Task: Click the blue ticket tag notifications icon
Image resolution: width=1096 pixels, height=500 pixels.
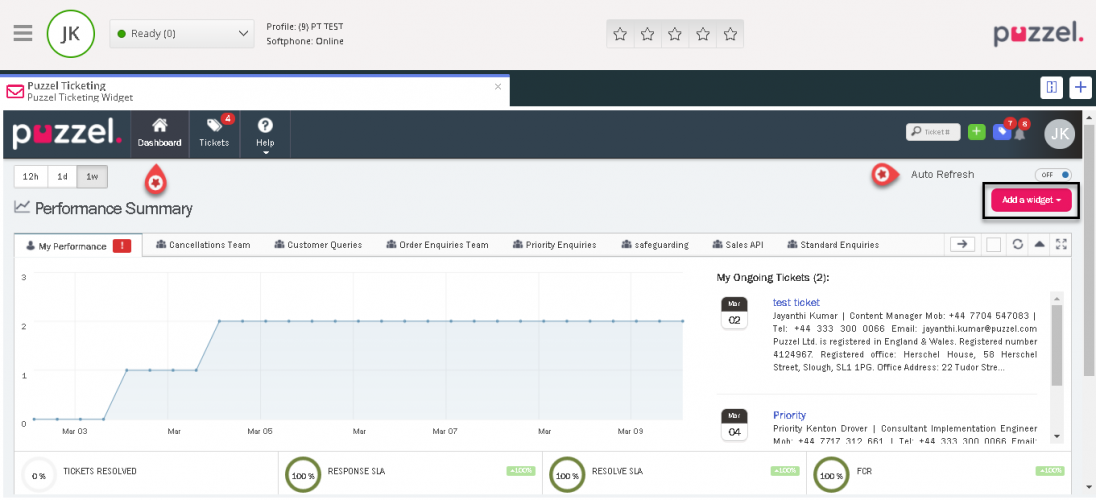Action: pos(1001,132)
